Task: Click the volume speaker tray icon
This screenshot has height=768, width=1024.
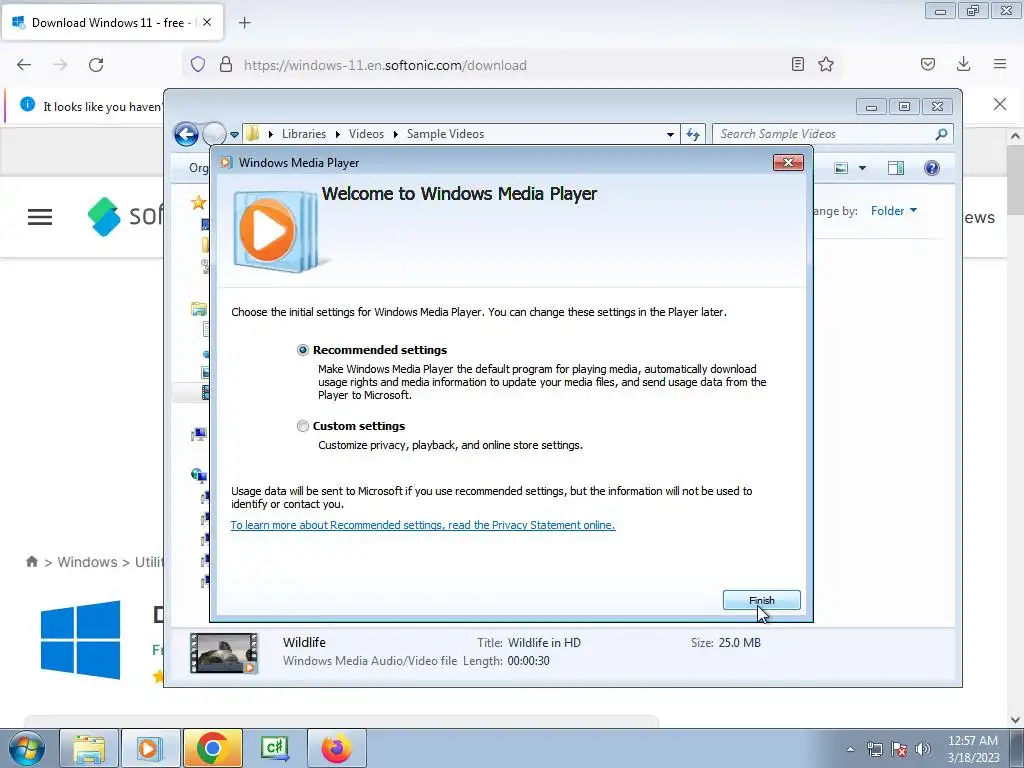Action: (923, 749)
